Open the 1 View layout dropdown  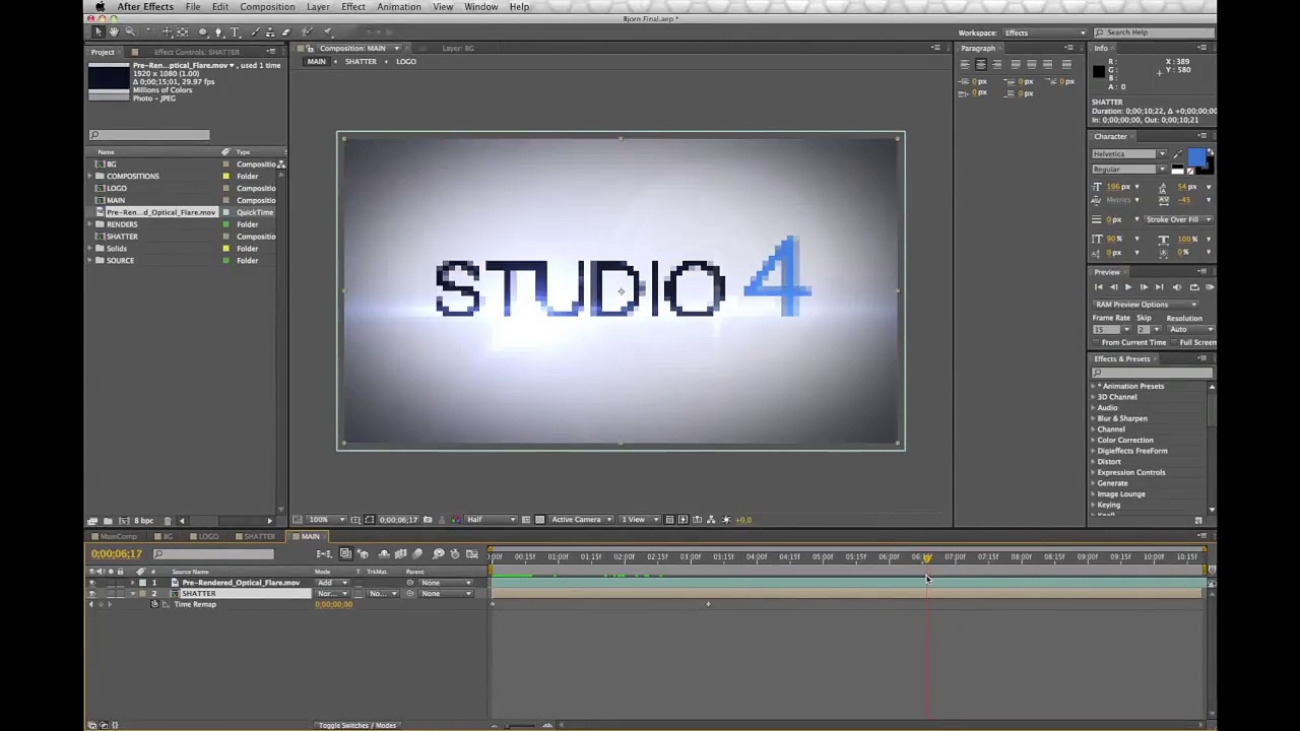point(640,520)
